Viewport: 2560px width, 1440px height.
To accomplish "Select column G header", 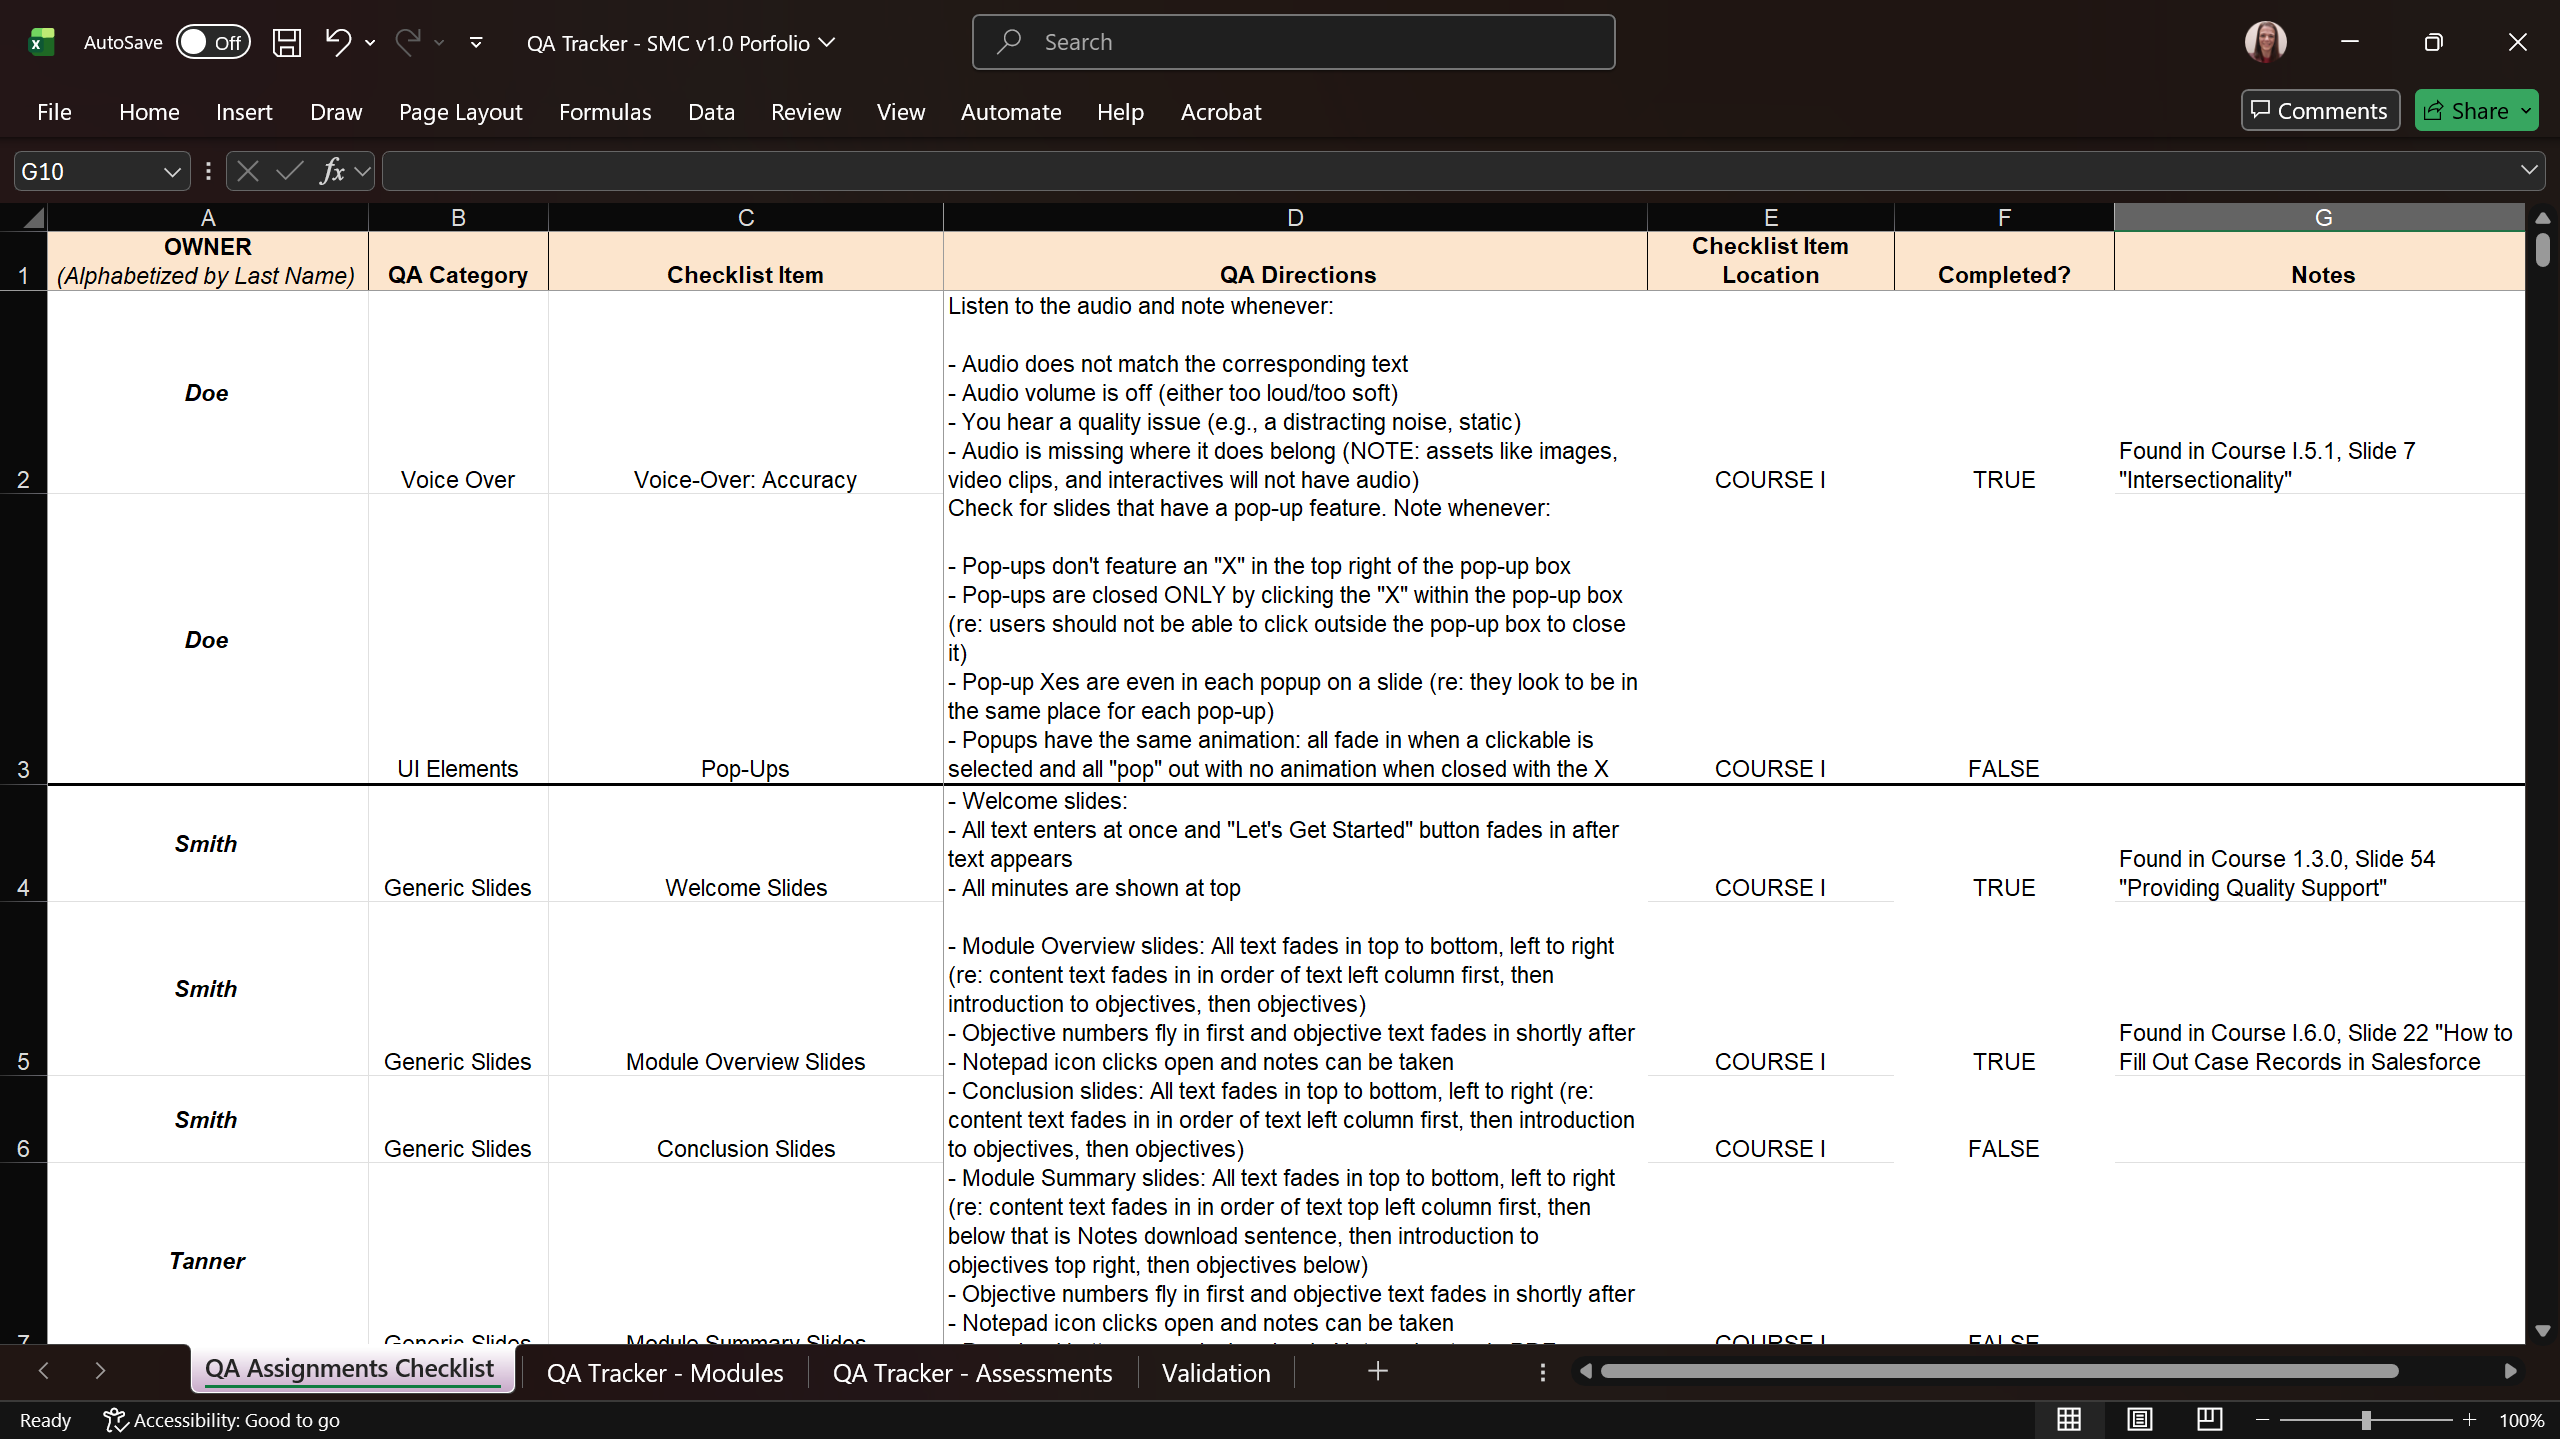I will tap(2322, 218).
